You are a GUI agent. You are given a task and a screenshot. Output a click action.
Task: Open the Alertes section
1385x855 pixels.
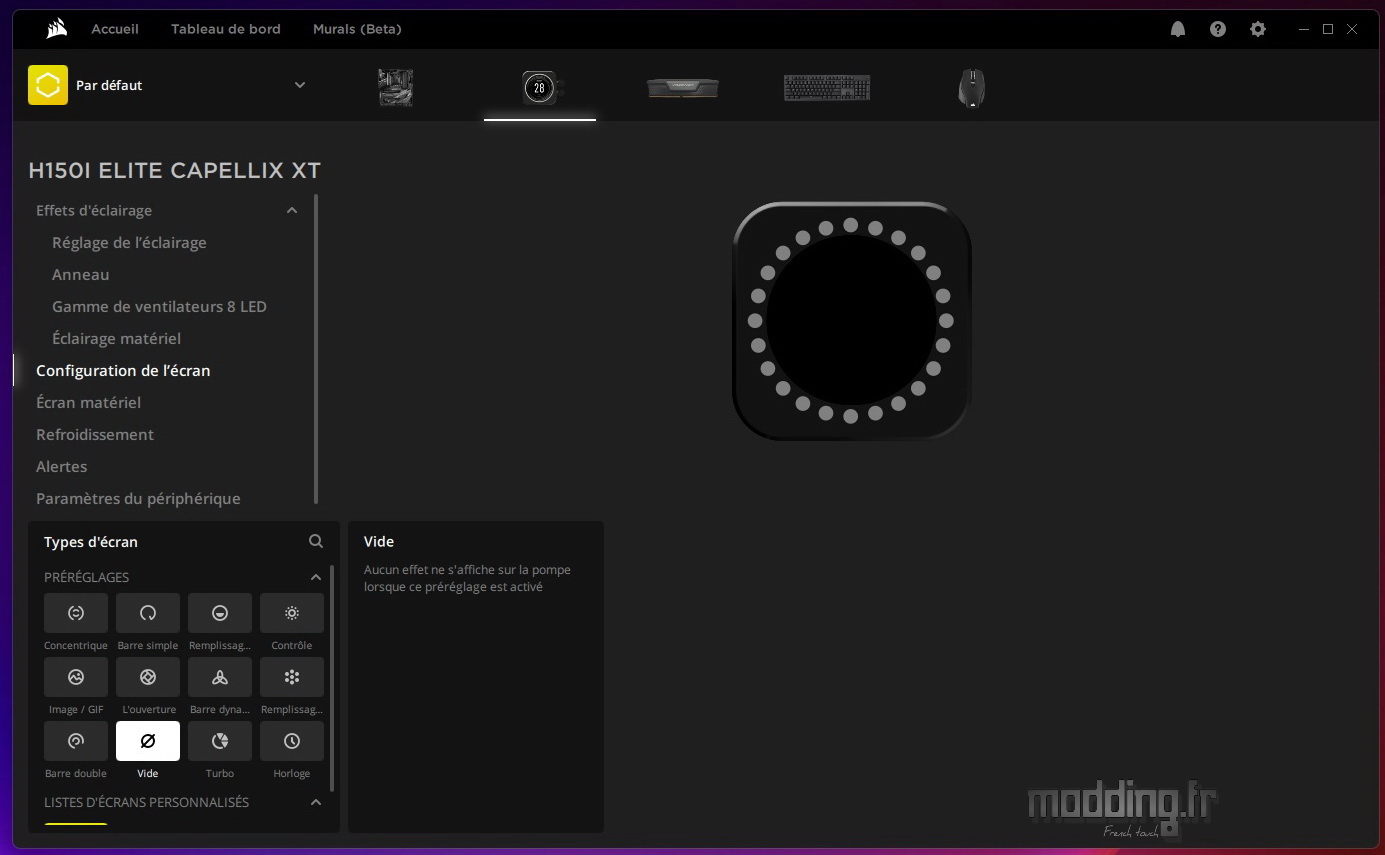tap(61, 466)
